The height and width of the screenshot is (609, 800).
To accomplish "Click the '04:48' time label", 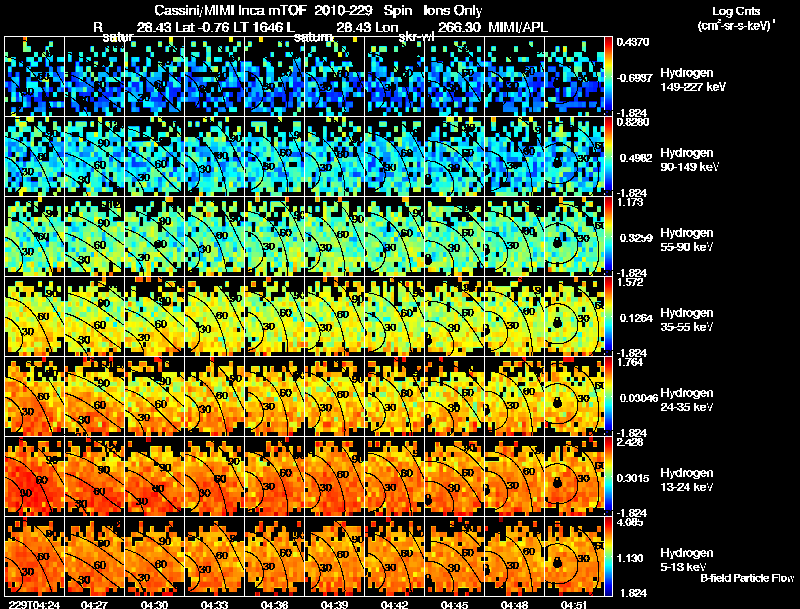I will pyautogui.click(x=514, y=605).
